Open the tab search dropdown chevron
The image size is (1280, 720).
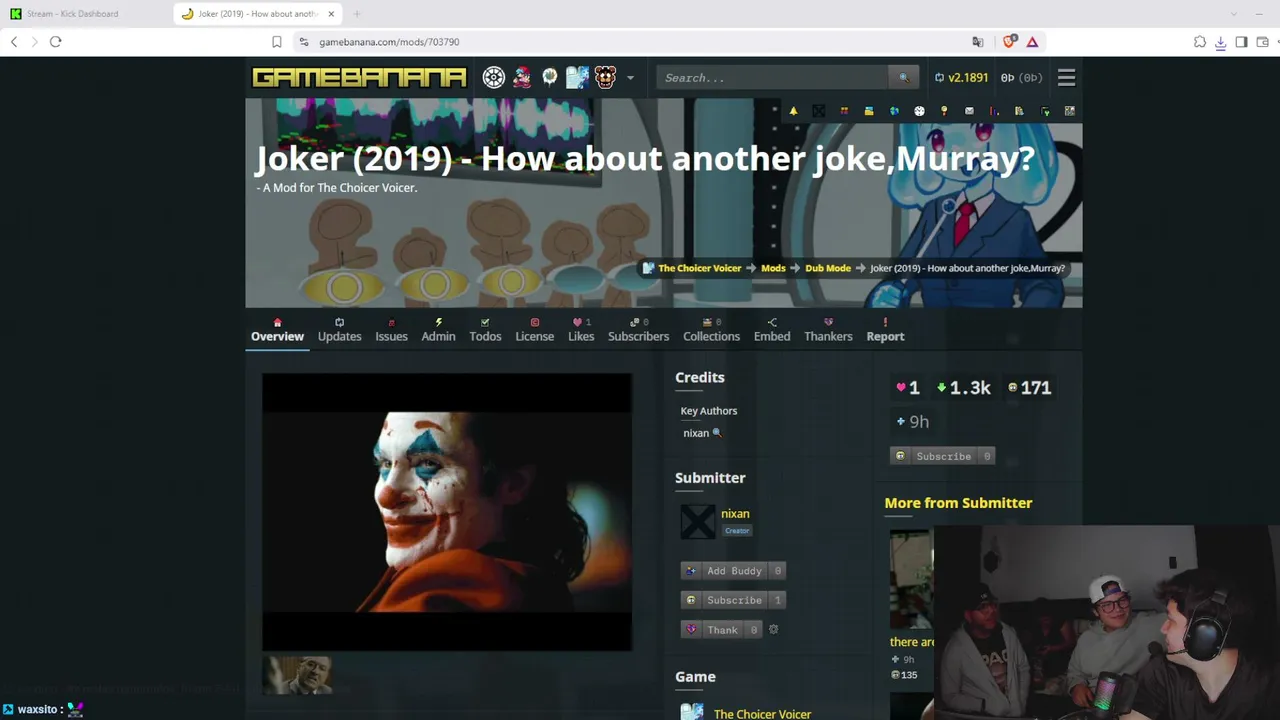(x=1232, y=14)
